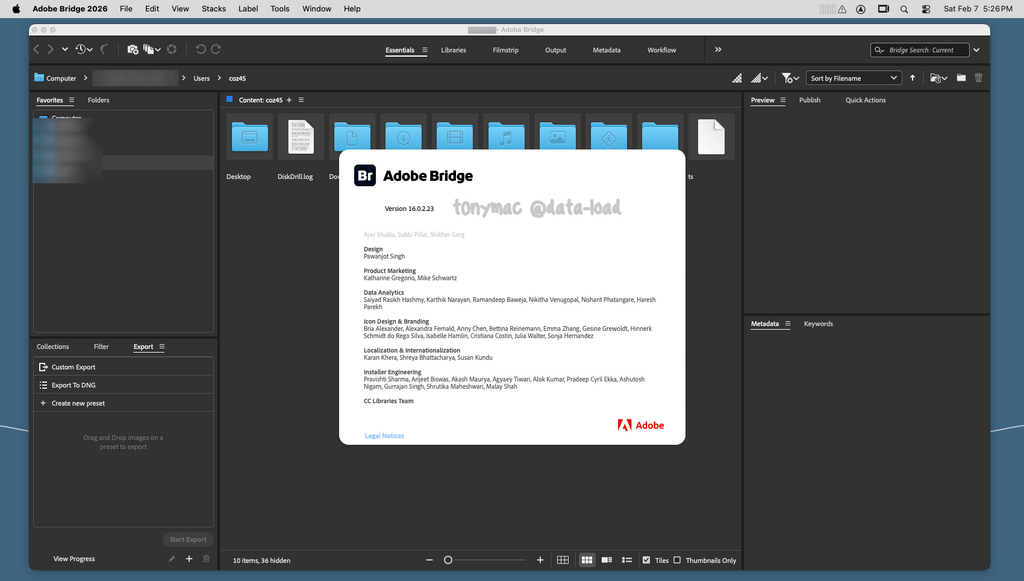
Task: Expand the chevron after Users in path
Action: 219,78
